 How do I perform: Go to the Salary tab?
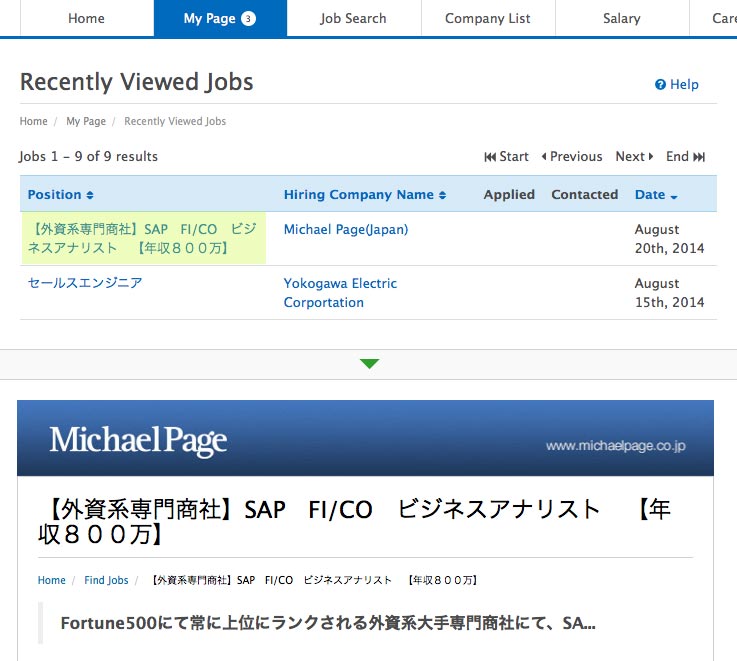(x=622, y=18)
